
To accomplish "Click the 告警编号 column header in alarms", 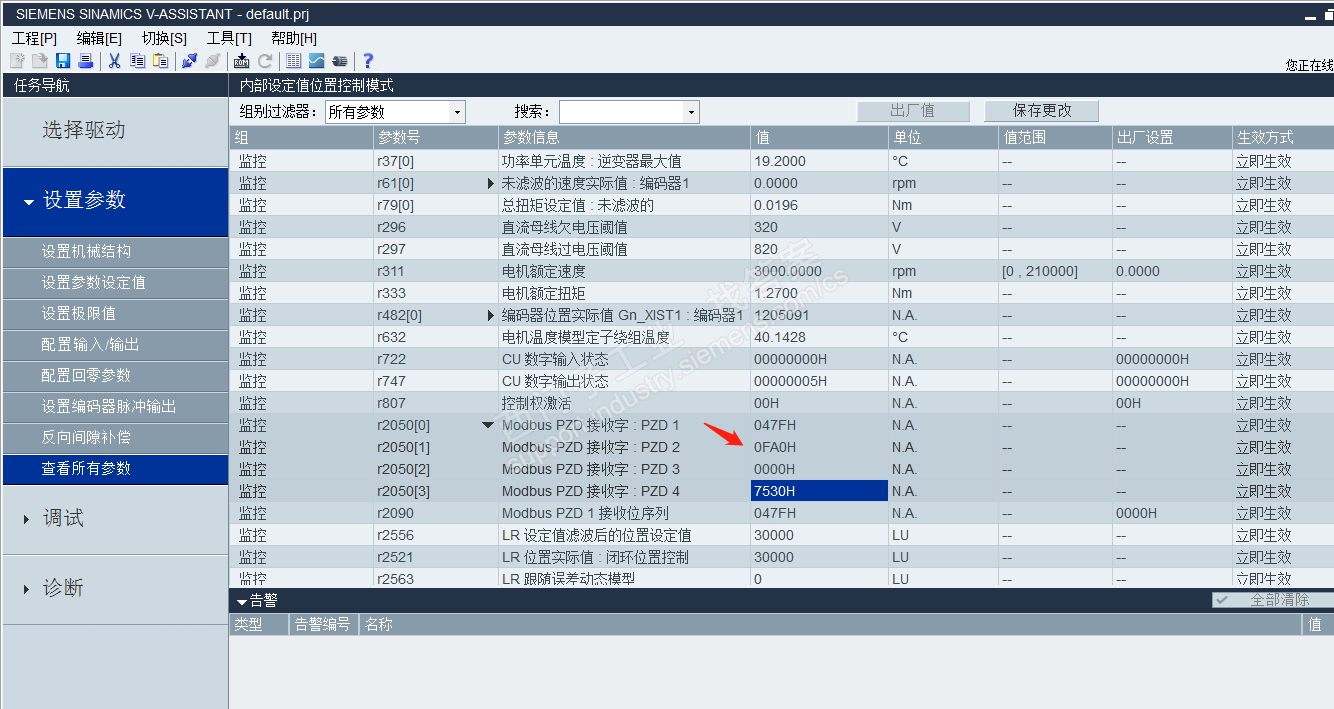I will pyautogui.click(x=324, y=624).
